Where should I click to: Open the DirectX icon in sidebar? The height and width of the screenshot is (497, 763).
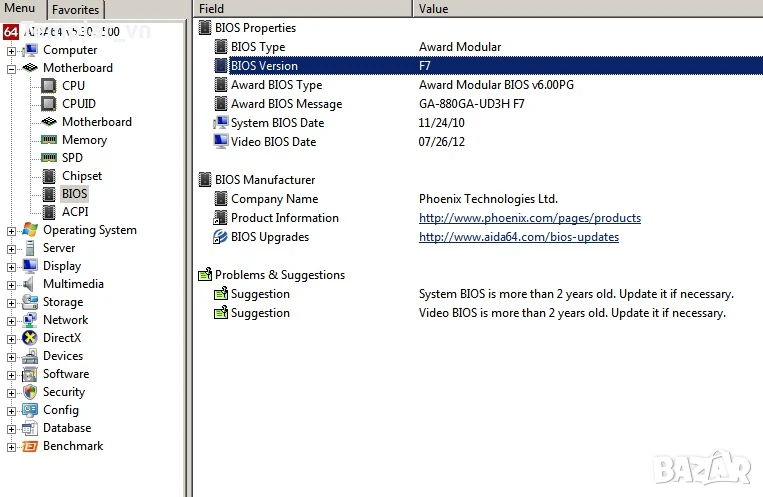click(x=30, y=338)
